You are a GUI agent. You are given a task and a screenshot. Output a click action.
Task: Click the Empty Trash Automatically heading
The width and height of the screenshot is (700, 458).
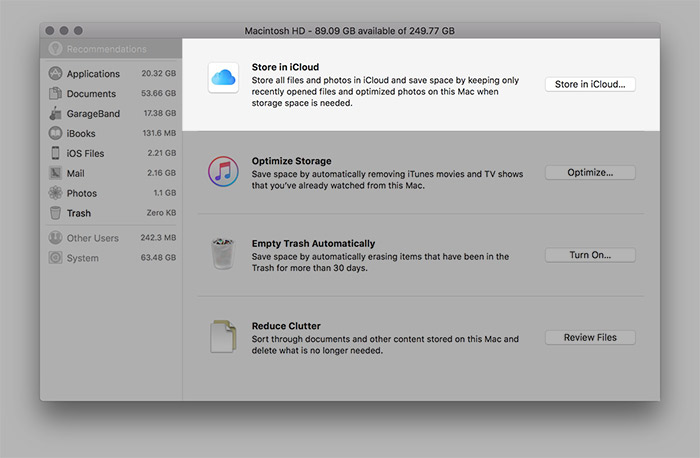[x=313, y=243]
